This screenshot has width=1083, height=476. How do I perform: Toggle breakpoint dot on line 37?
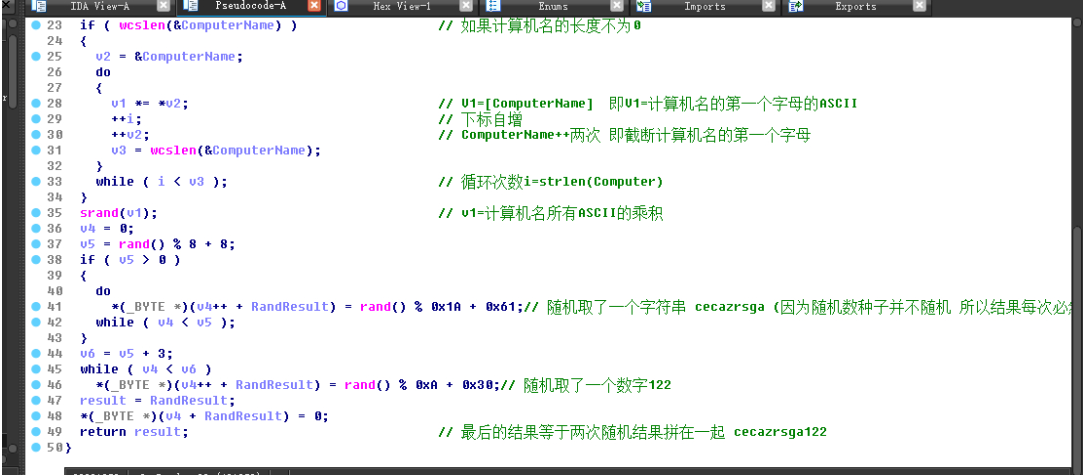tap(36, 245)
